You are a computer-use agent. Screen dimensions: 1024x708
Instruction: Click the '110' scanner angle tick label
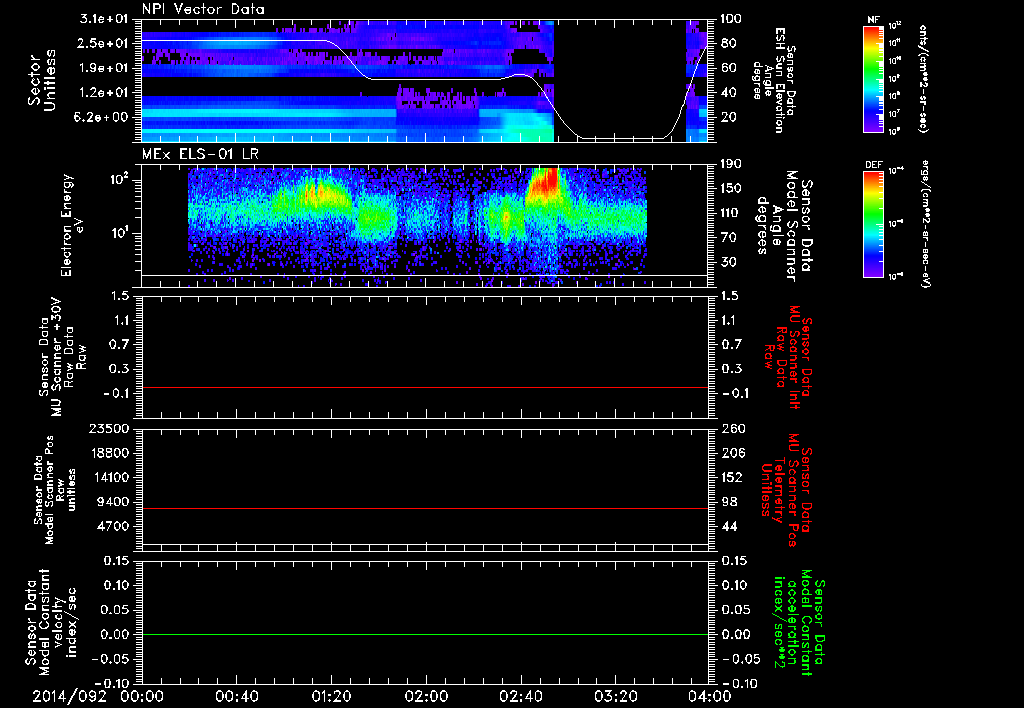(731, 213)
